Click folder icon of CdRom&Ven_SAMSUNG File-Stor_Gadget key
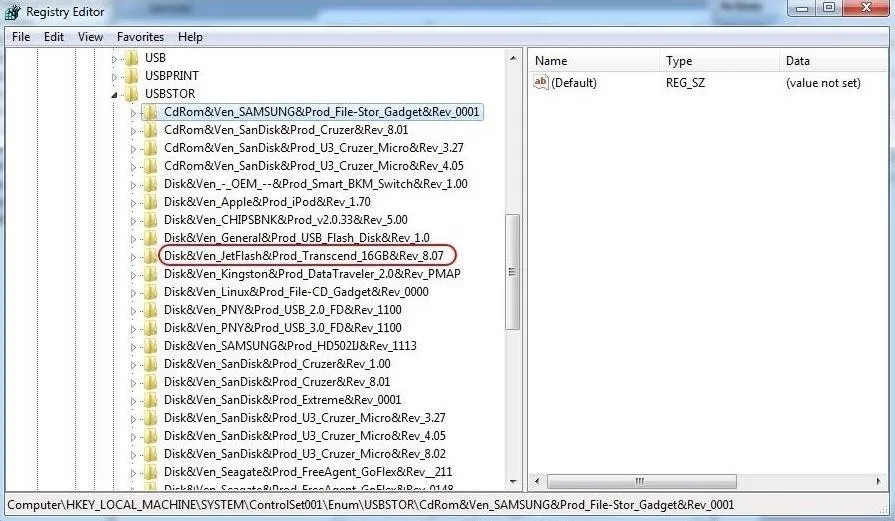Image resolution: width=895 pixels, height=521 pixels. pos(151,112)
